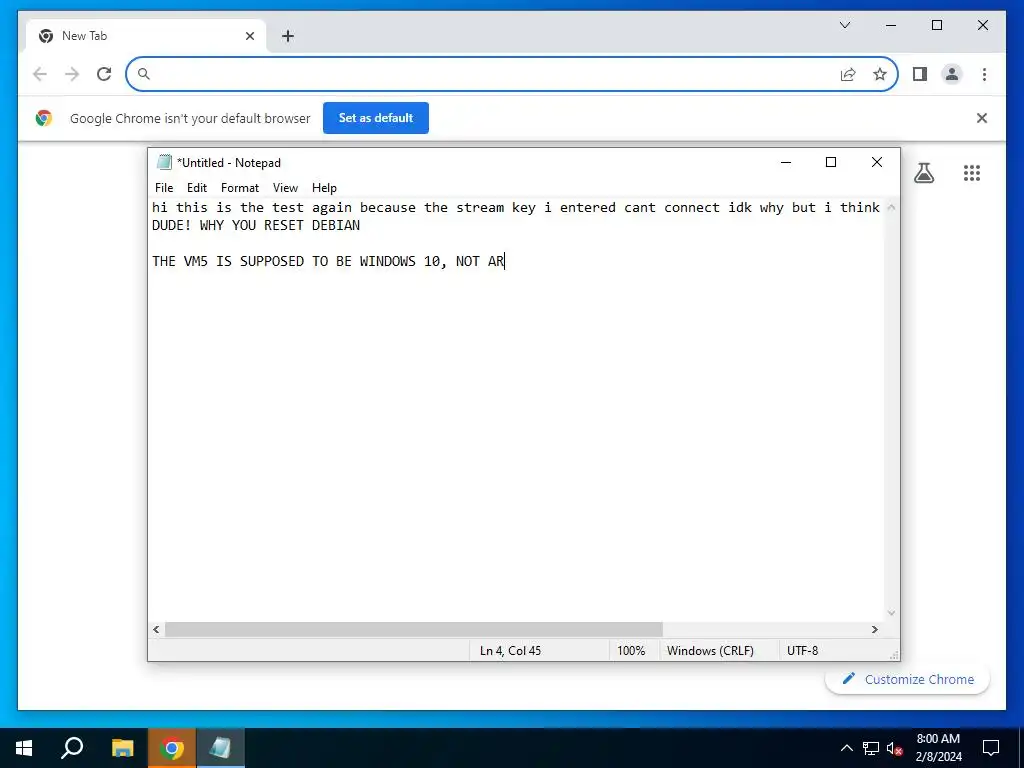The width and height of the screenshot is (1024, 768).
Task: Bookmark this tab with the star icon
Action: pos(880,74)
